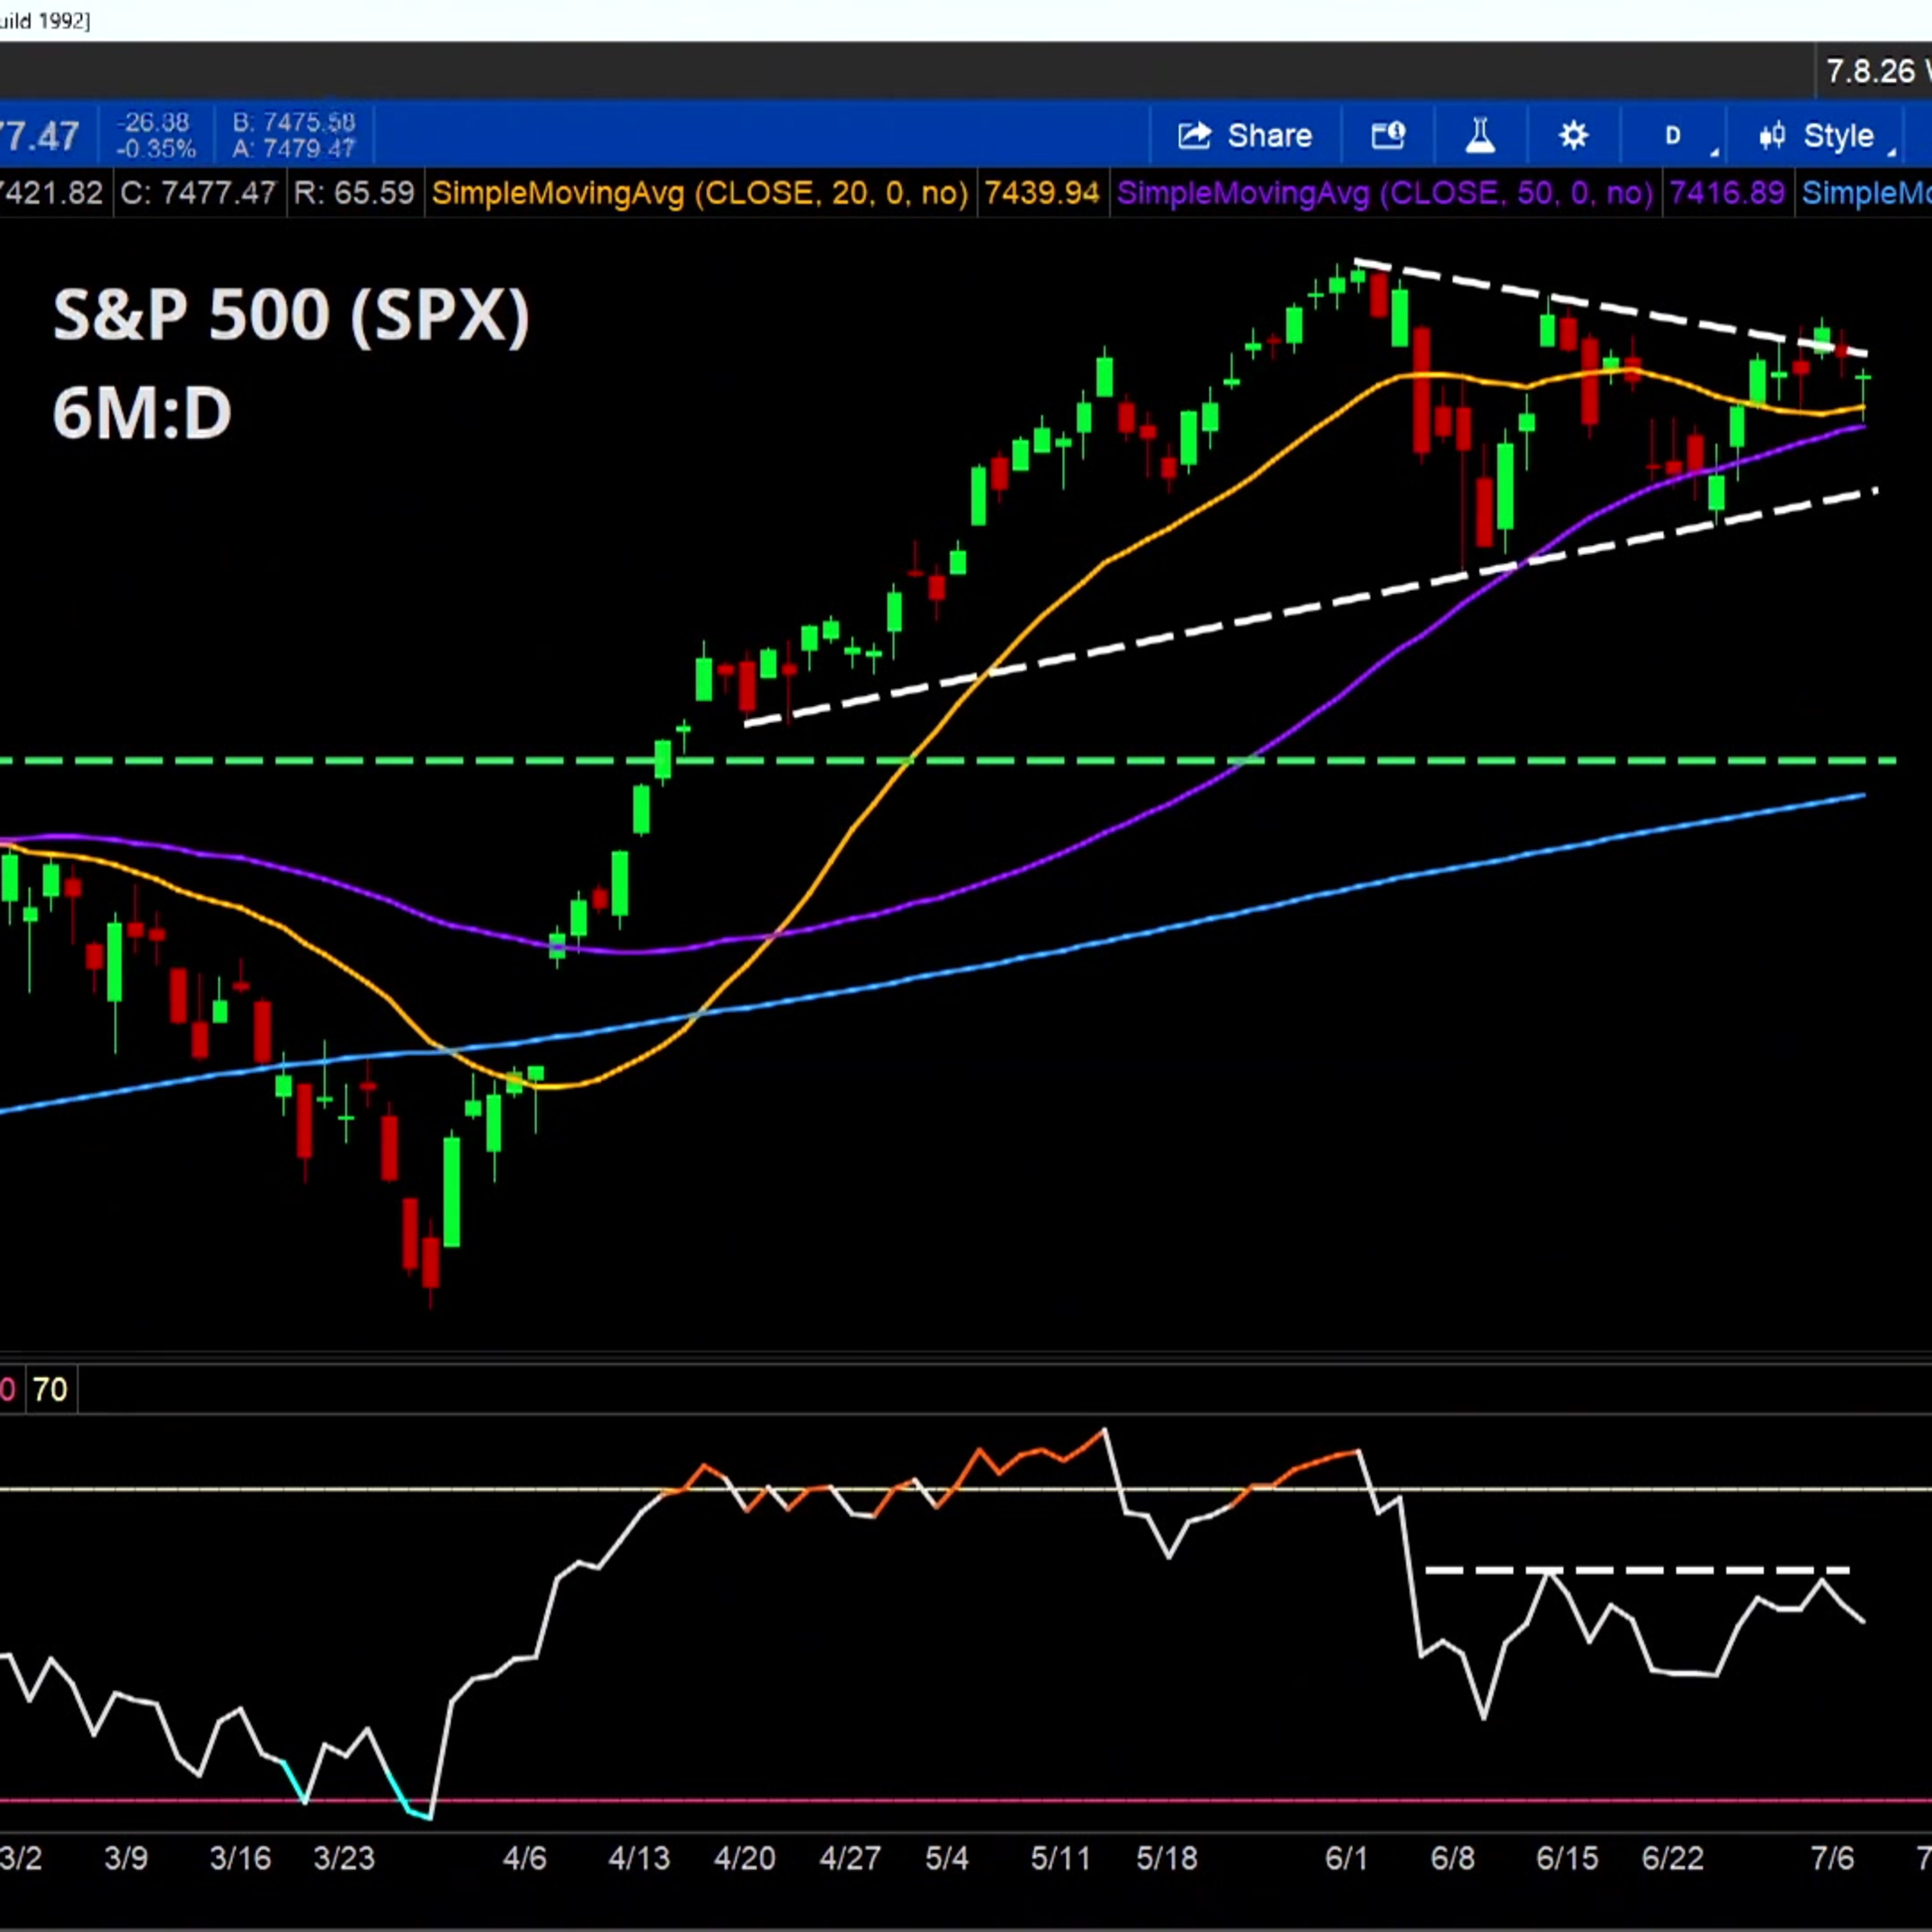This screenshot has width=1932, height=1932.
Task: Click the 50-period SimpleMovingAvg label
Action: 1384,193
